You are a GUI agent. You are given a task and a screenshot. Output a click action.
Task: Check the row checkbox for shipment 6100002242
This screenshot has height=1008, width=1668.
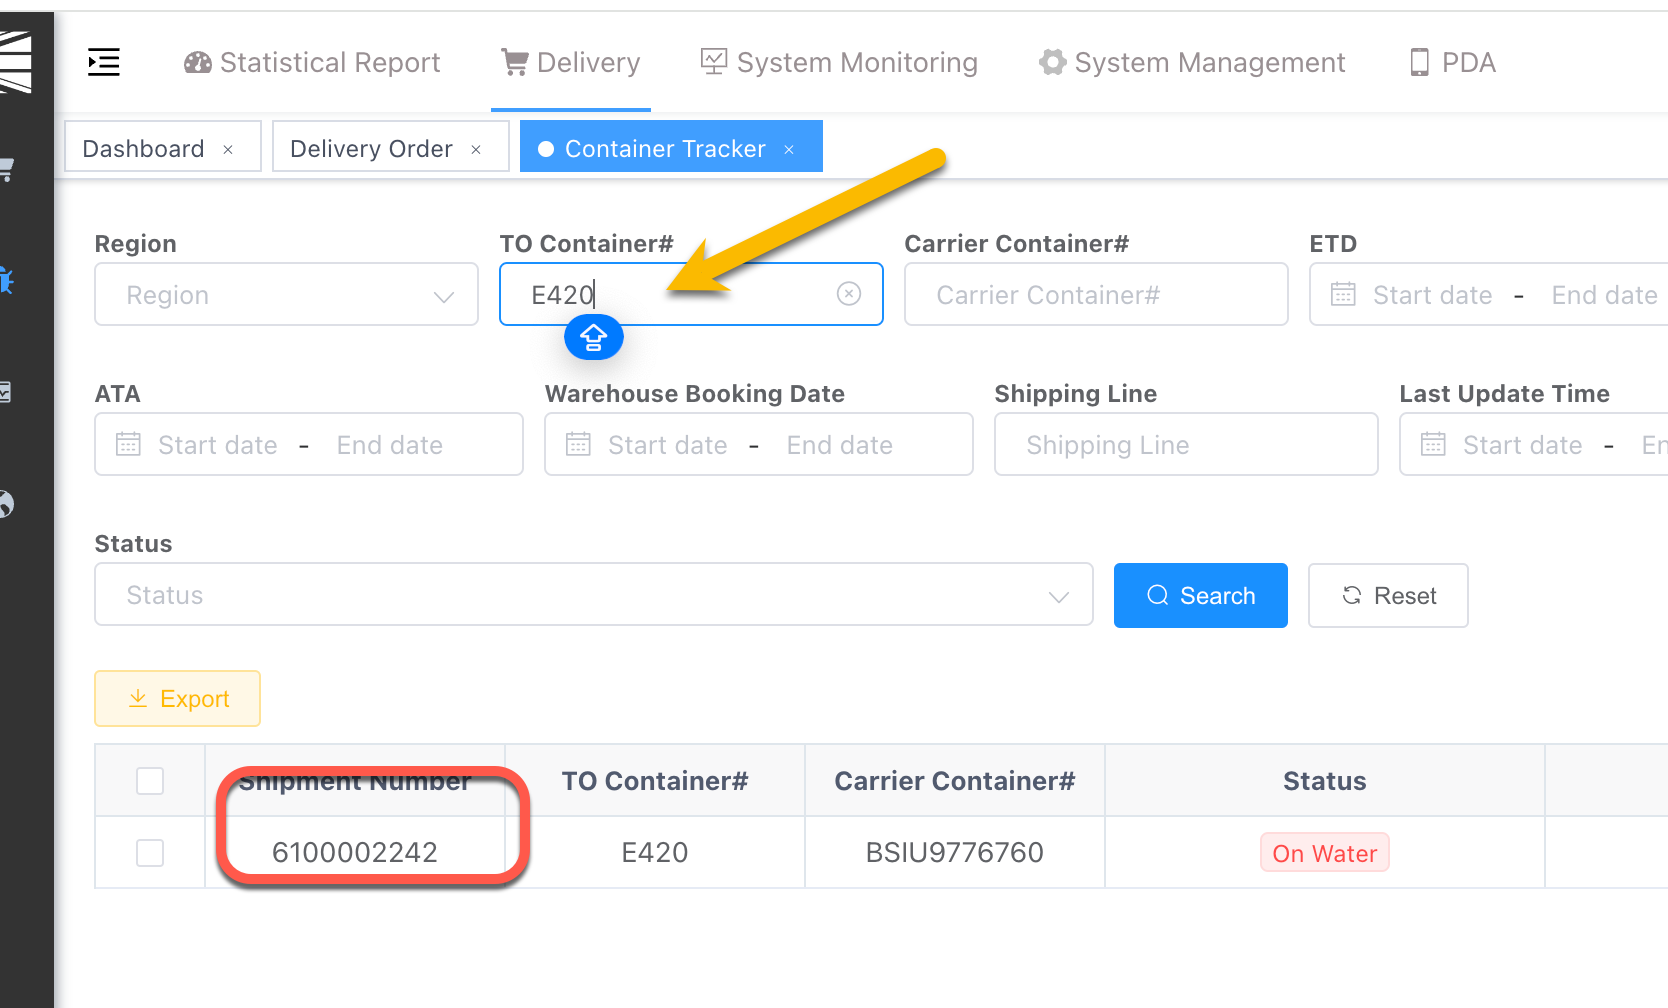(149, 852)
